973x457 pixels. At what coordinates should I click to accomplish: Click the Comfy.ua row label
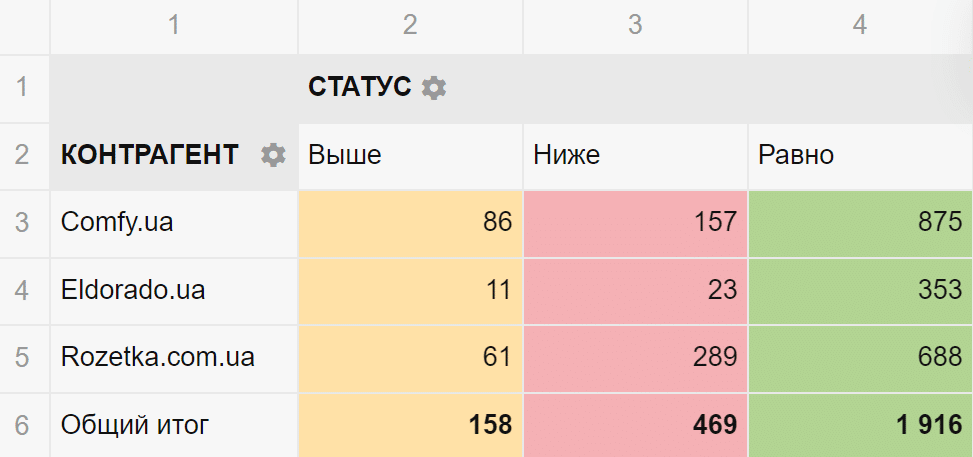(x=117, y=222)
